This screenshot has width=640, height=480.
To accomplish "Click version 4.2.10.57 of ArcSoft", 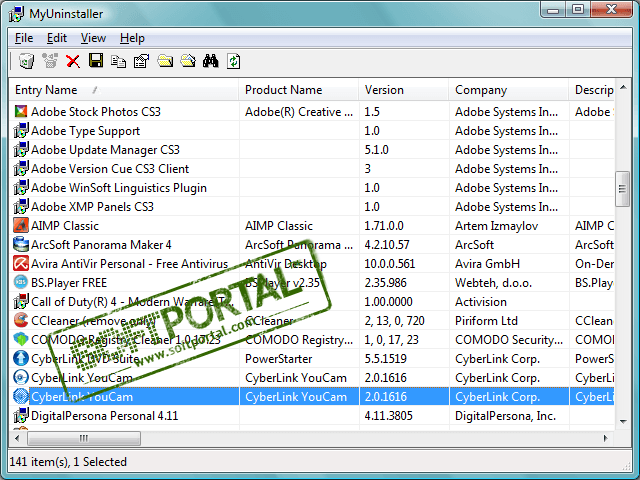I will pyautogui.click(x=387, y=244).
